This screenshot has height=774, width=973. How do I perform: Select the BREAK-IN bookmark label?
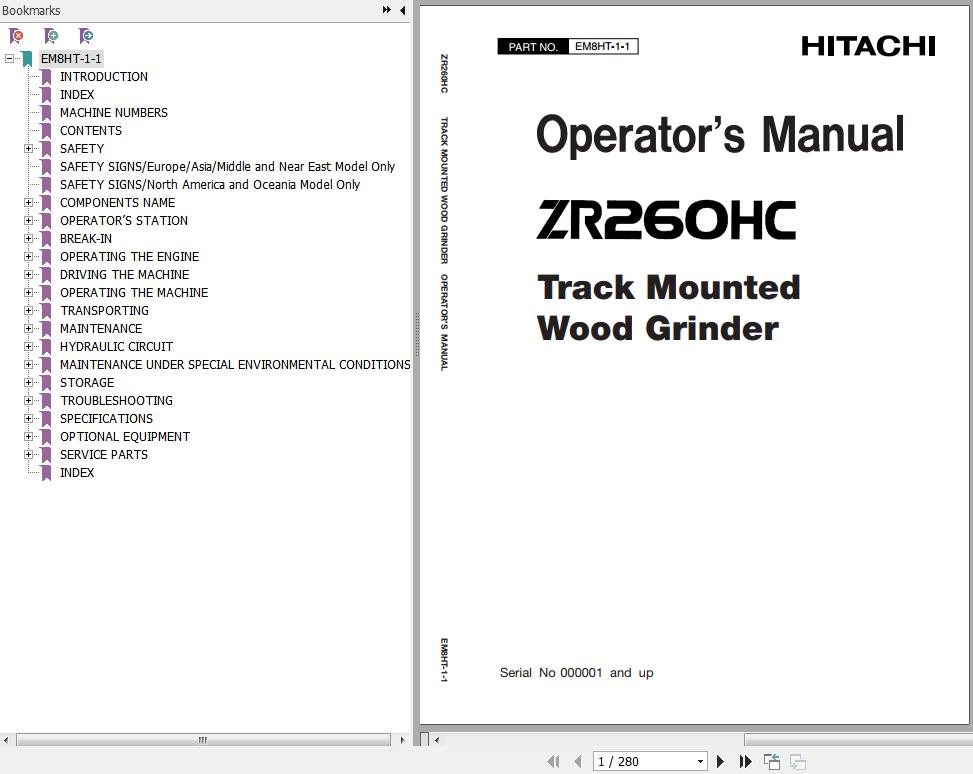coord(86,238)
